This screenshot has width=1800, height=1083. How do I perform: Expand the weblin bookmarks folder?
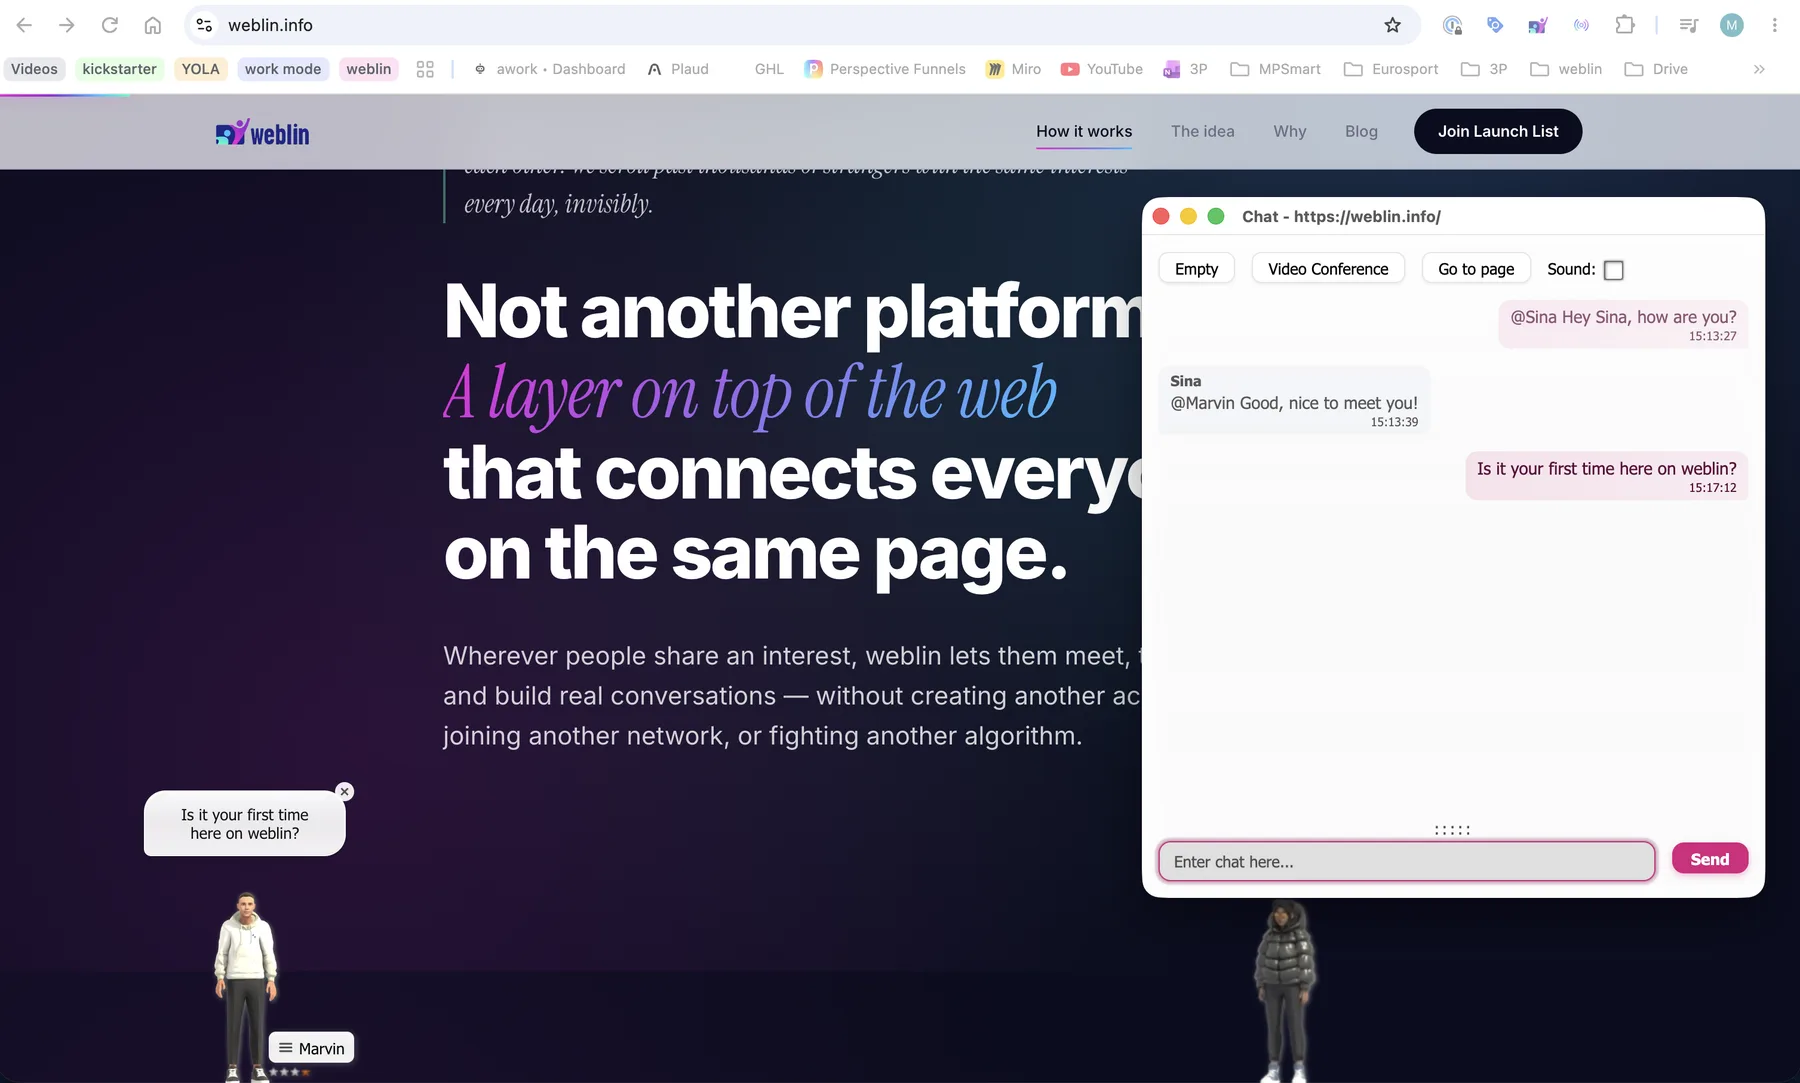1566,69
